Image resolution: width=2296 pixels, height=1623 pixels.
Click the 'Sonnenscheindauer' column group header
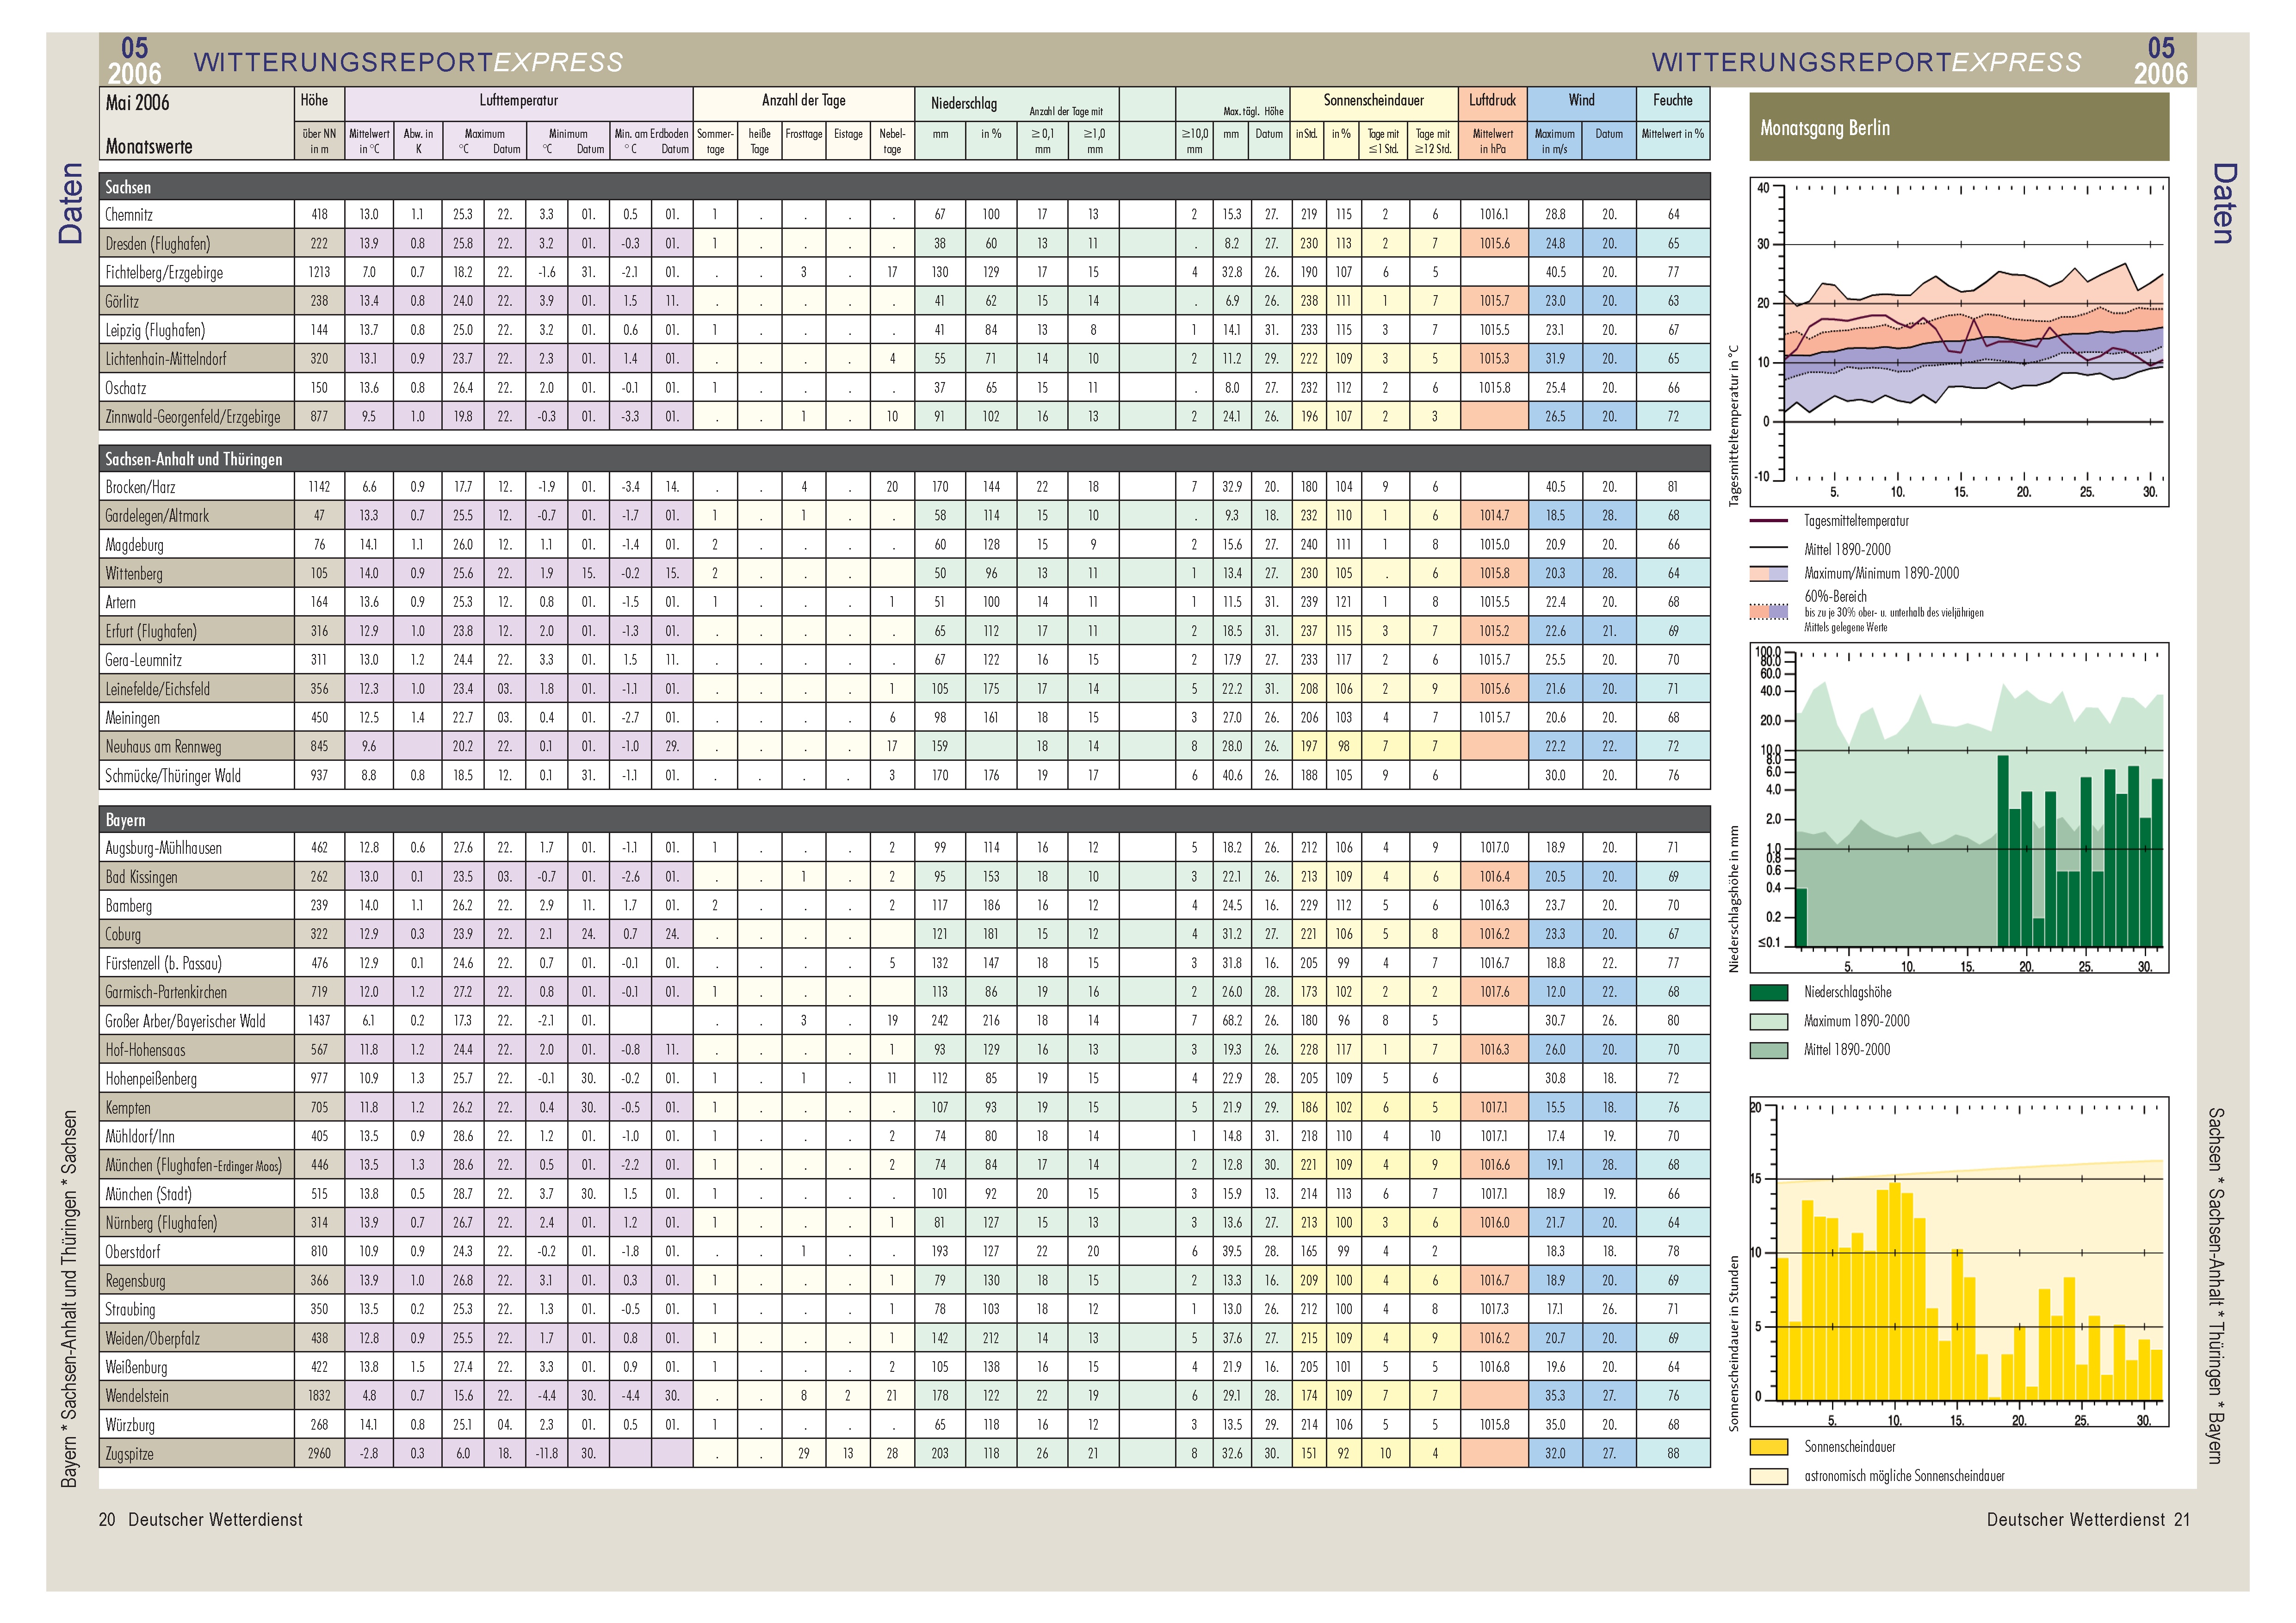(1373, 100)
